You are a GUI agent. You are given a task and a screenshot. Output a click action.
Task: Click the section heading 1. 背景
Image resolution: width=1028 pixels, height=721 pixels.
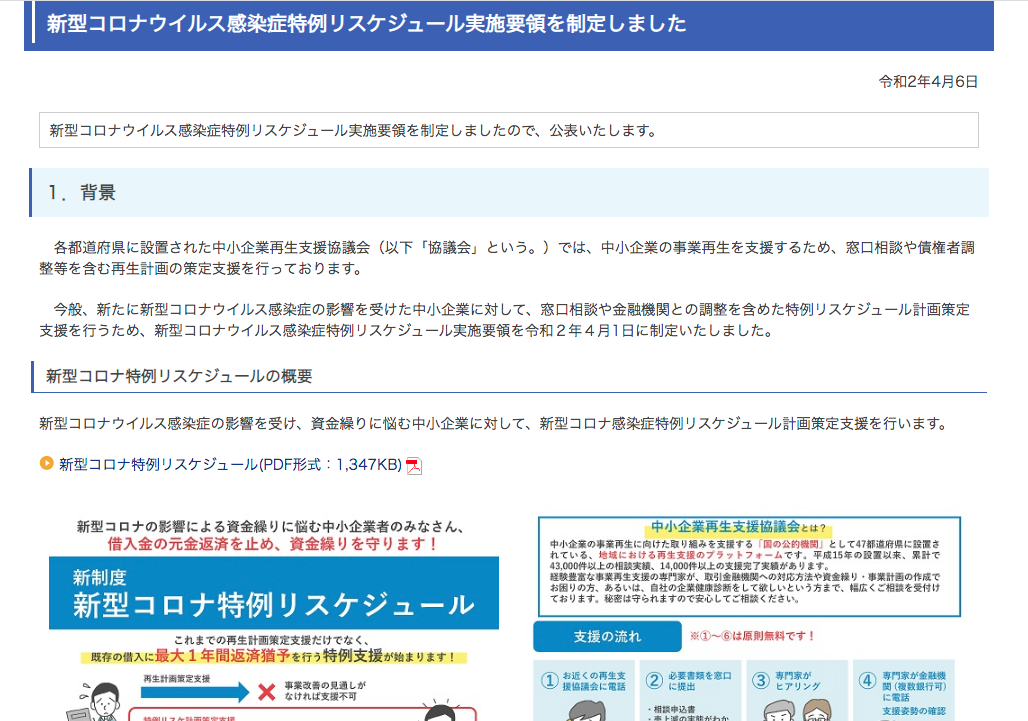509,192
